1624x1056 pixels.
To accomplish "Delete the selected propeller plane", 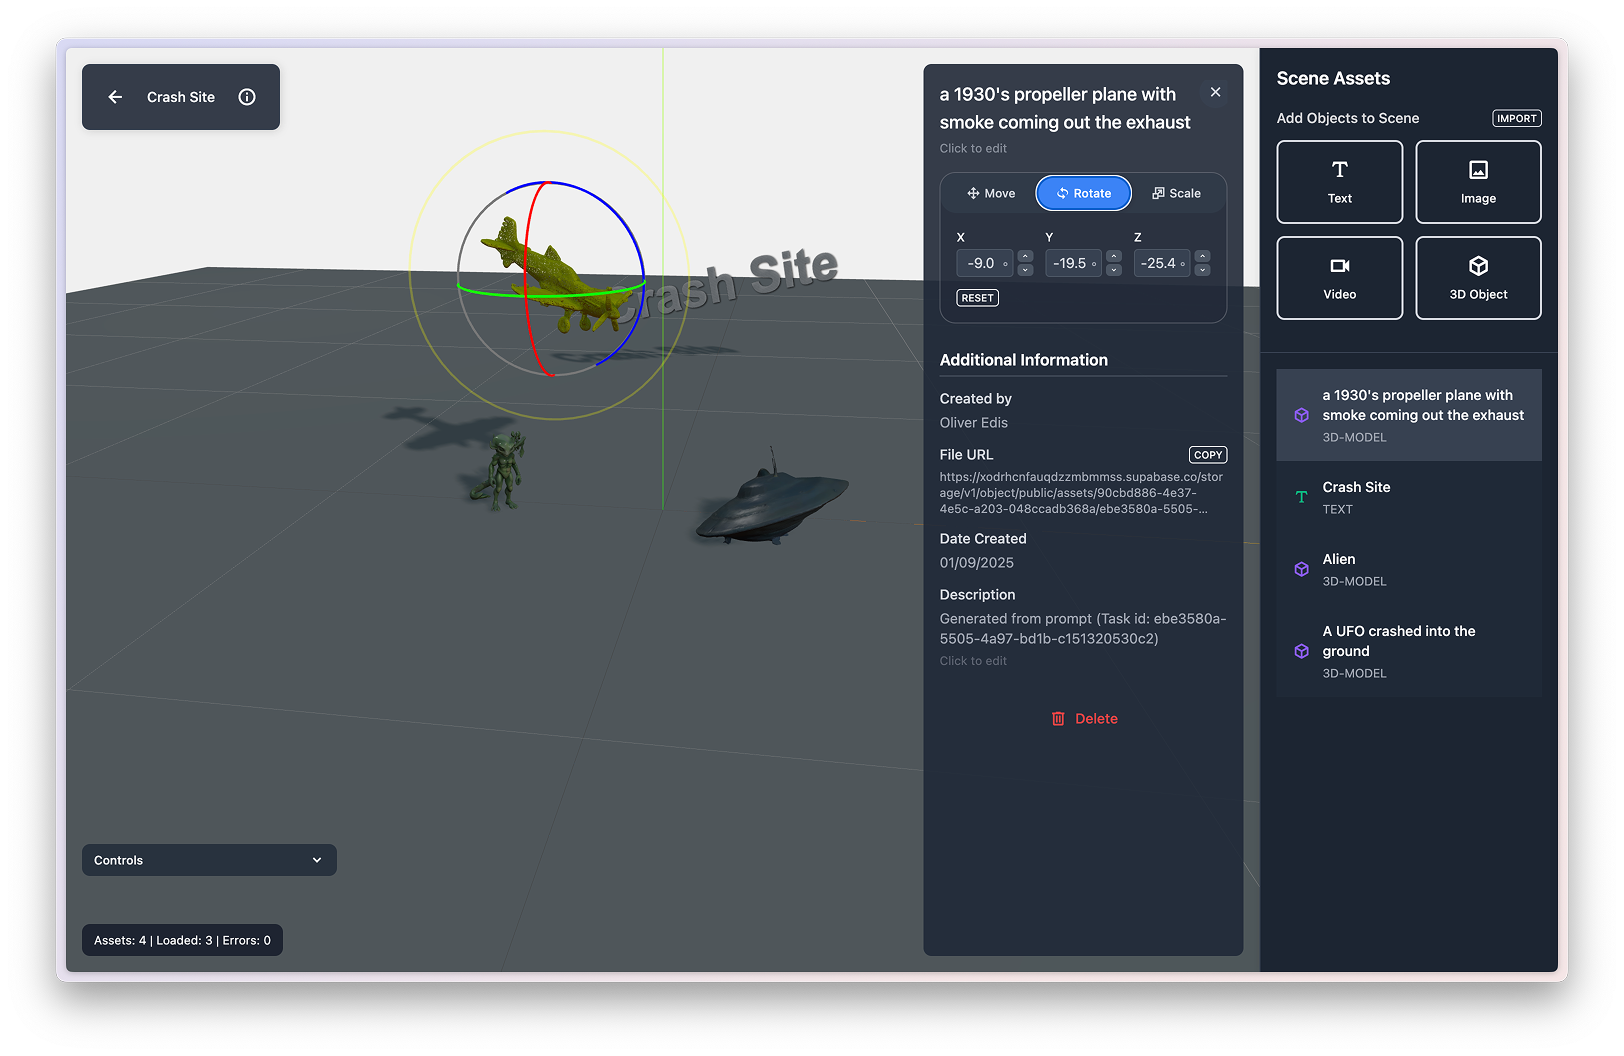I will (x=1084, y=719).
